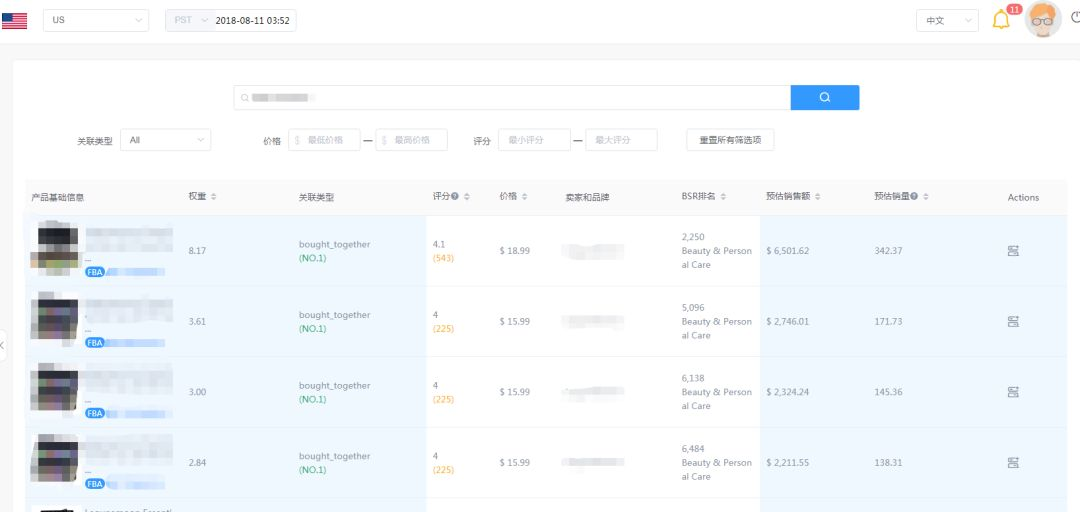The height and width of the screenshot is (512, 1080).
Task: Click the action icon in the 171.73 row
Action: [x=1013, y=322]
